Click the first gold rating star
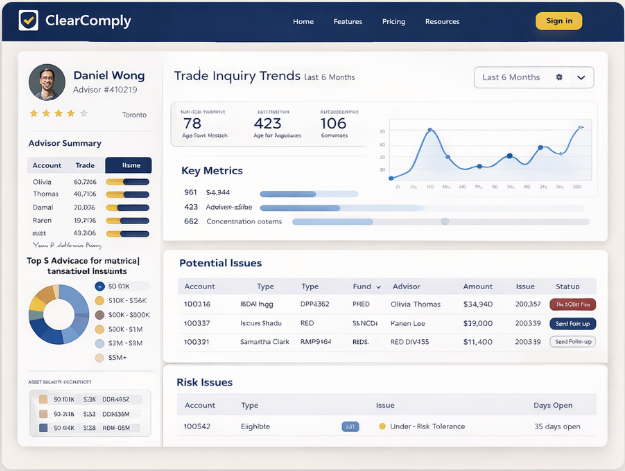Screen dimensions: 625x471 34,114
